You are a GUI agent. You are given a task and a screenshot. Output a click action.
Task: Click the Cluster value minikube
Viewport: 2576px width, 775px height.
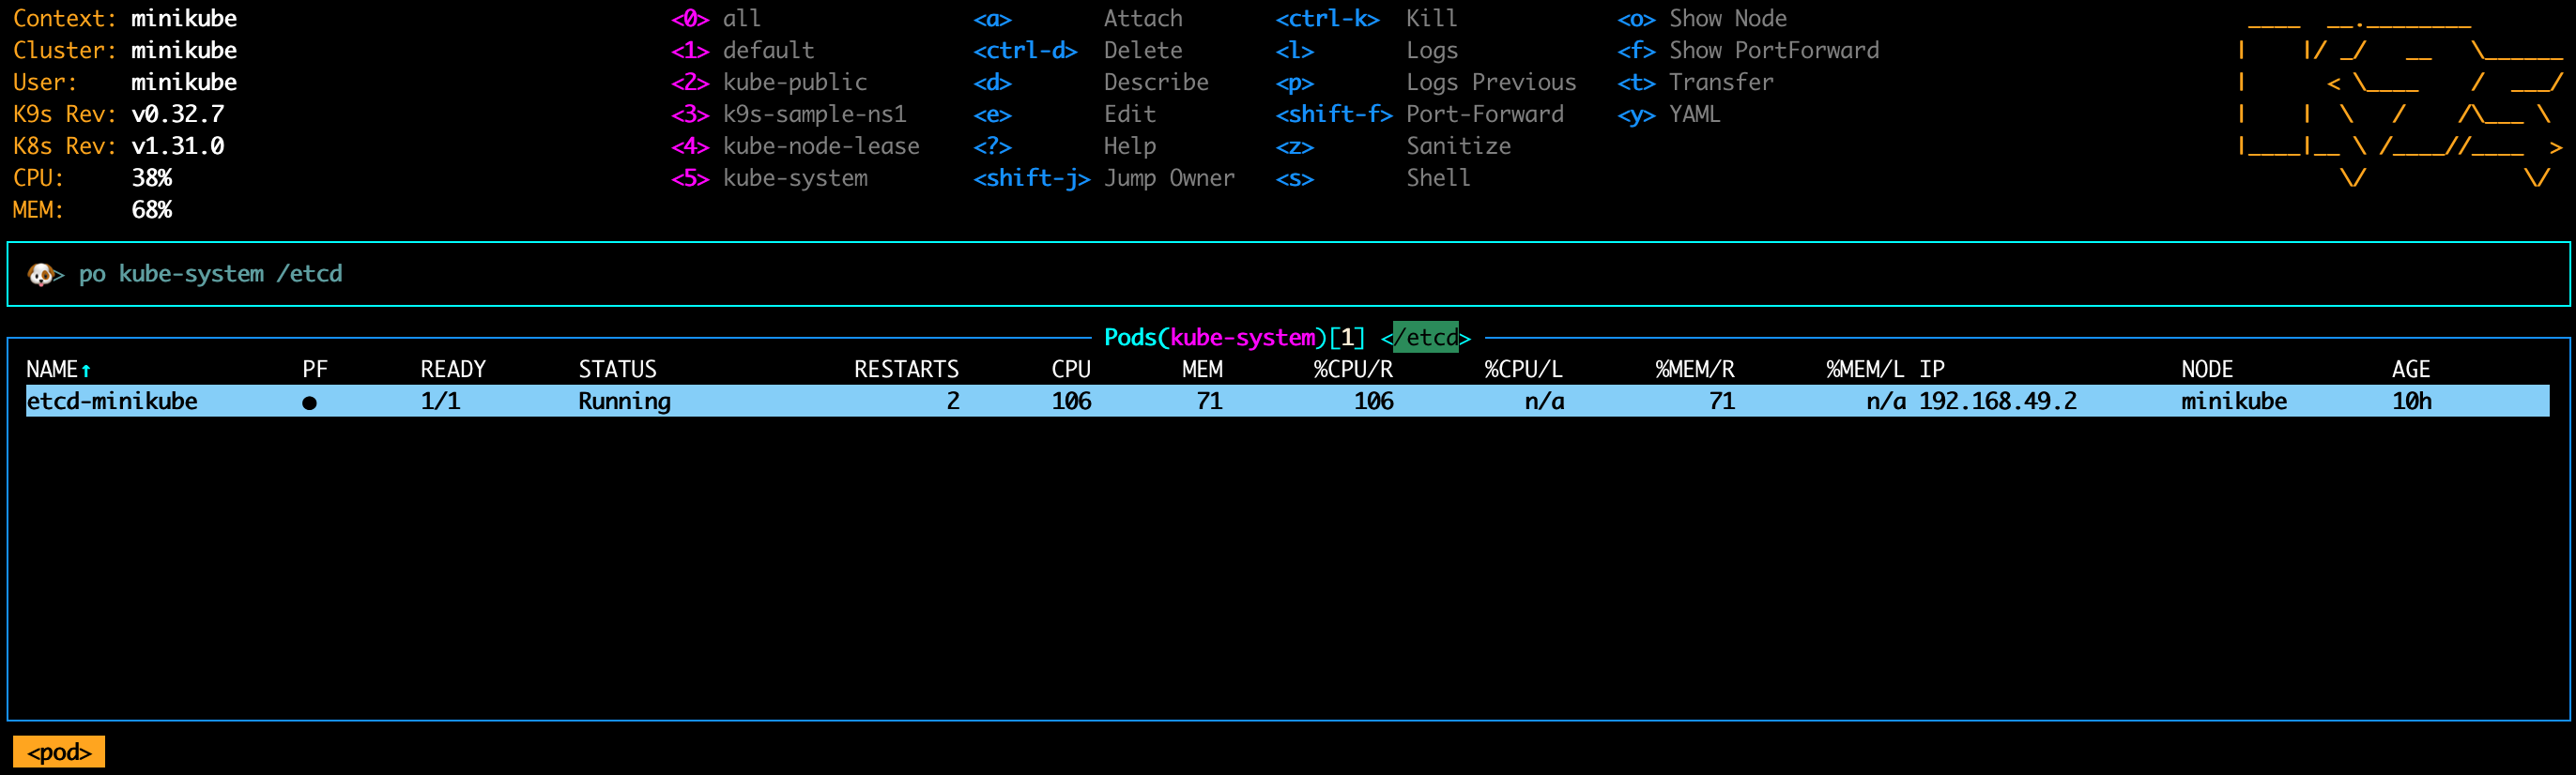coord(184,51)
